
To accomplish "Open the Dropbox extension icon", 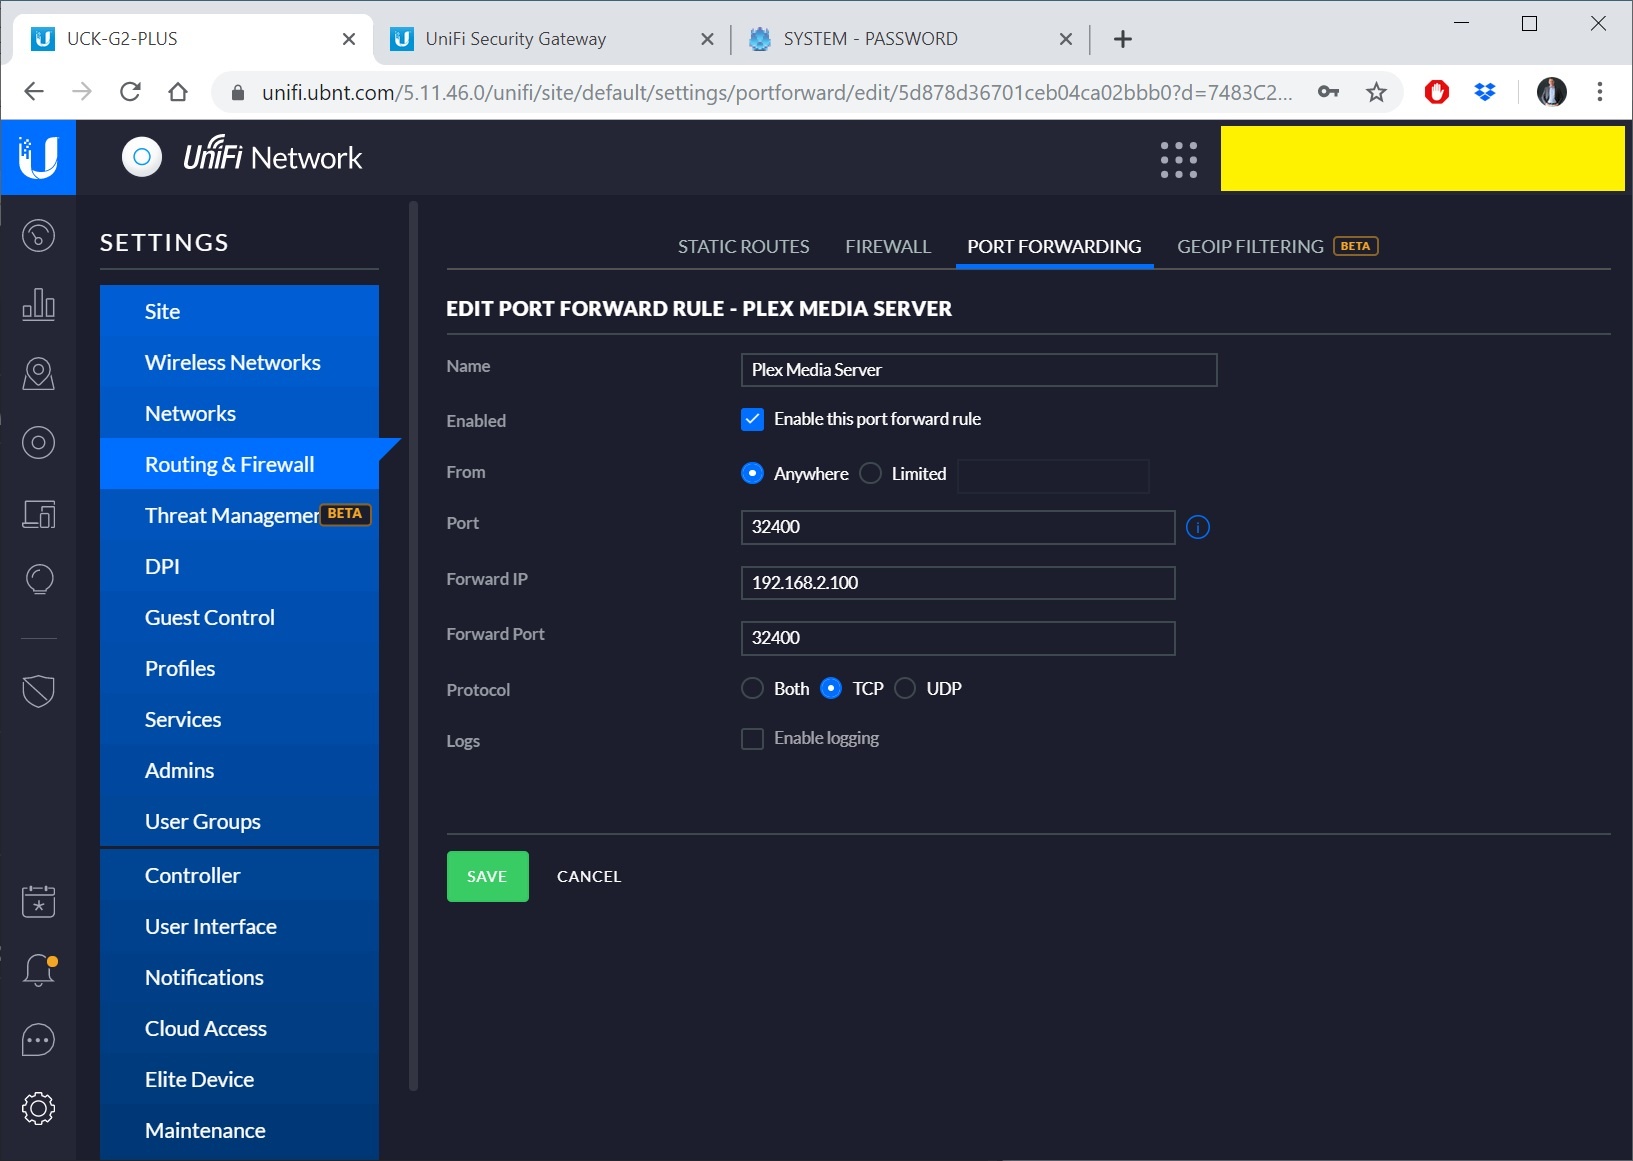I will 1485,92.
